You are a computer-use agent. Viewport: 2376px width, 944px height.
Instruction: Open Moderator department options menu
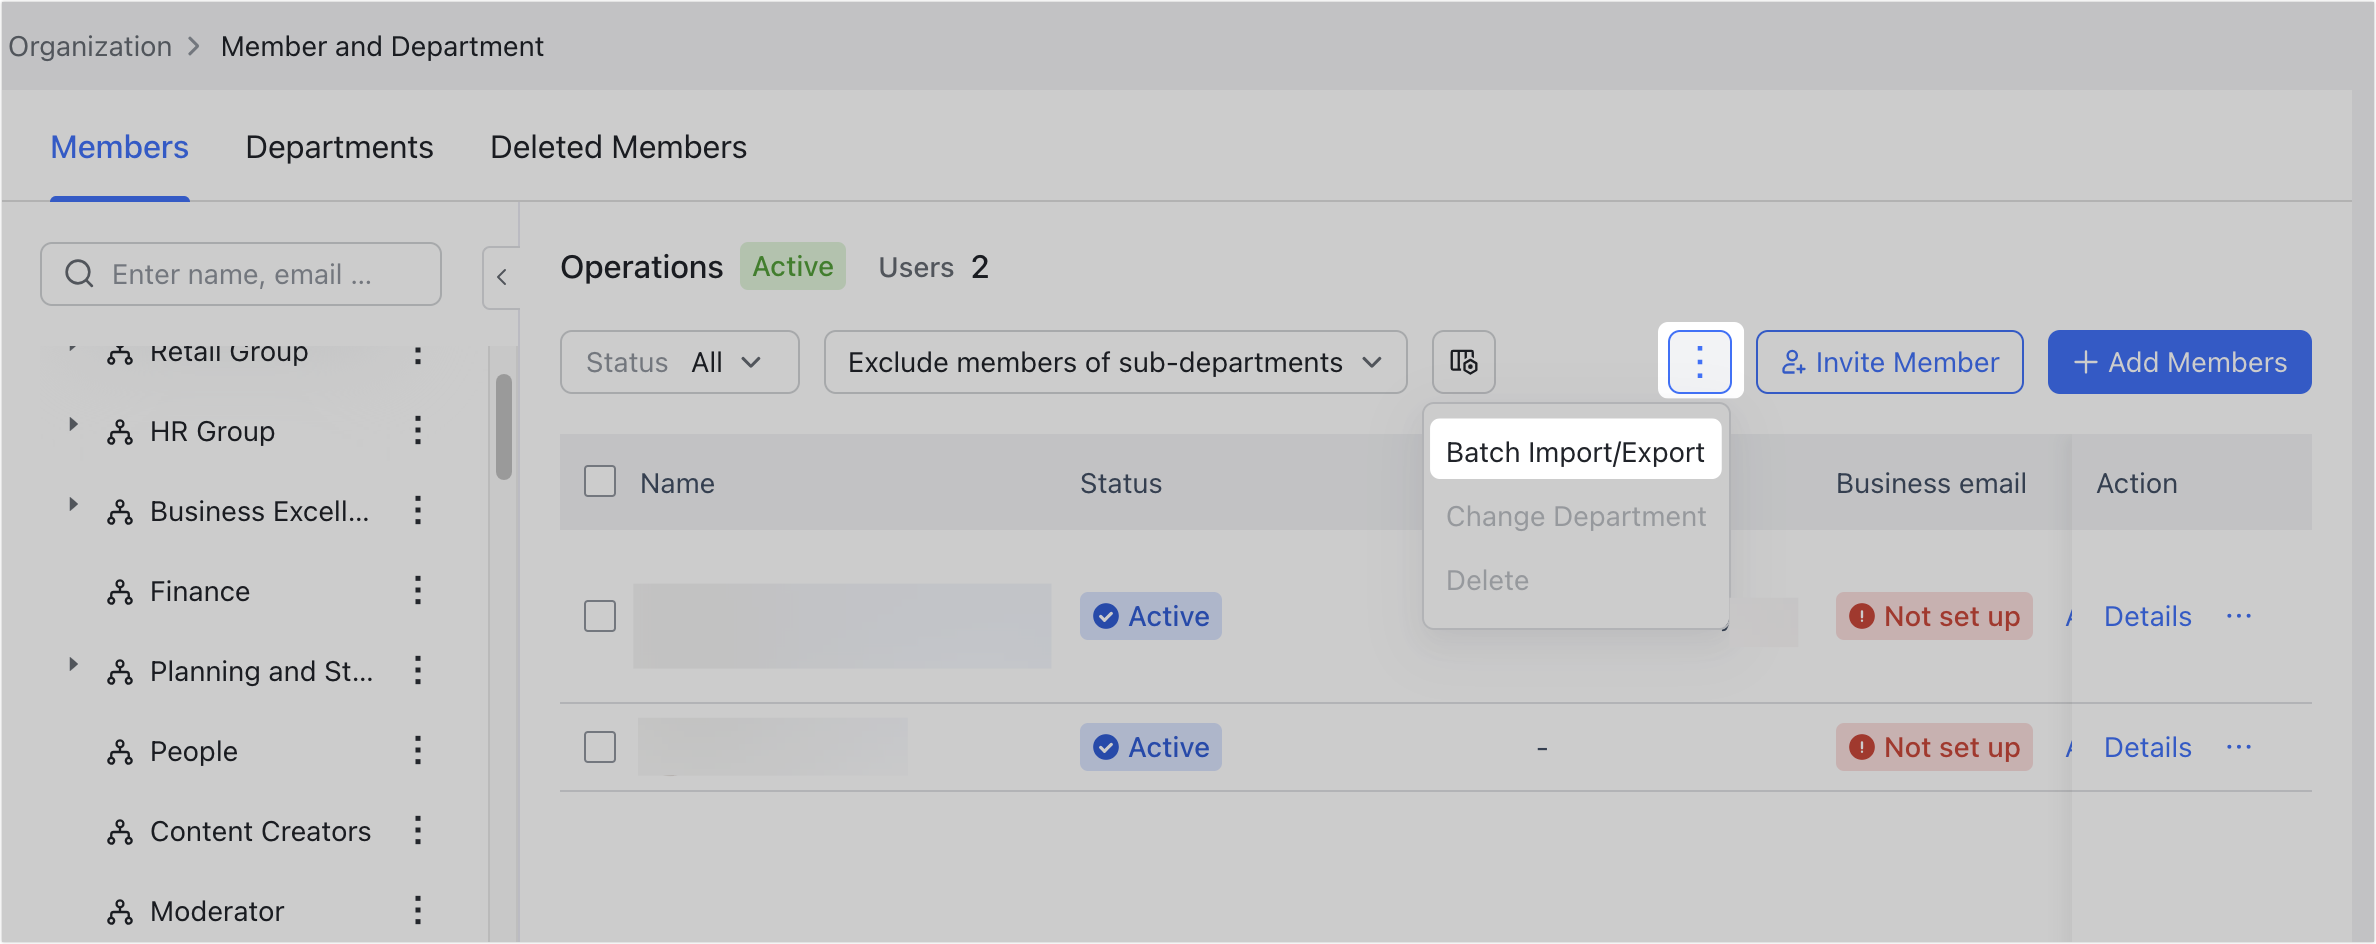point(418,911)
